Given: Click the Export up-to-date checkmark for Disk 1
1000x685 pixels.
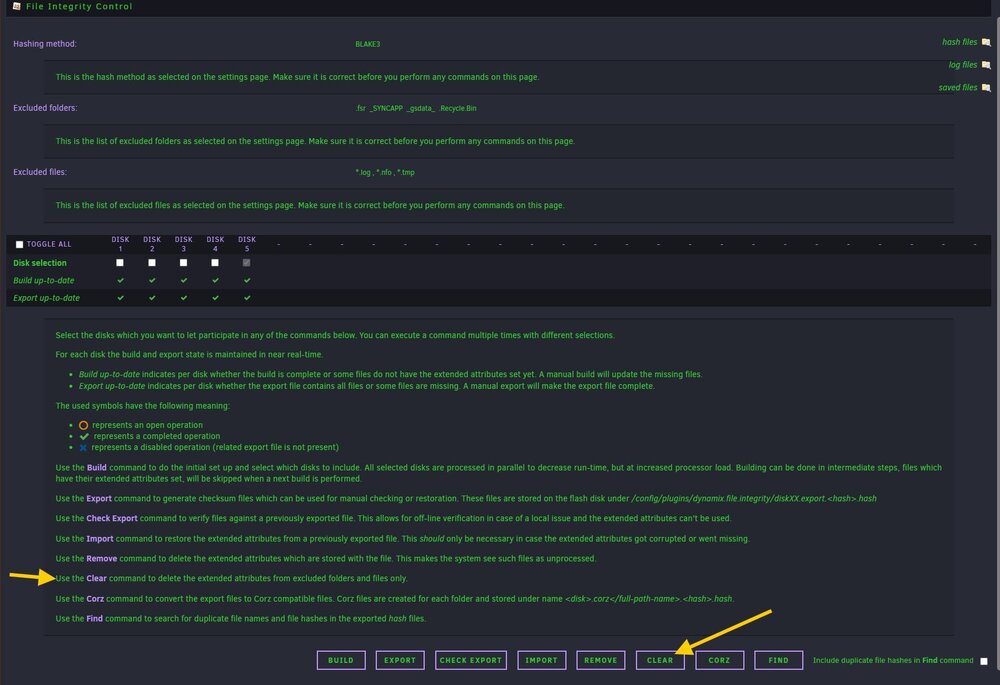Looking at the screenshot, I should [x=121, y=298].
